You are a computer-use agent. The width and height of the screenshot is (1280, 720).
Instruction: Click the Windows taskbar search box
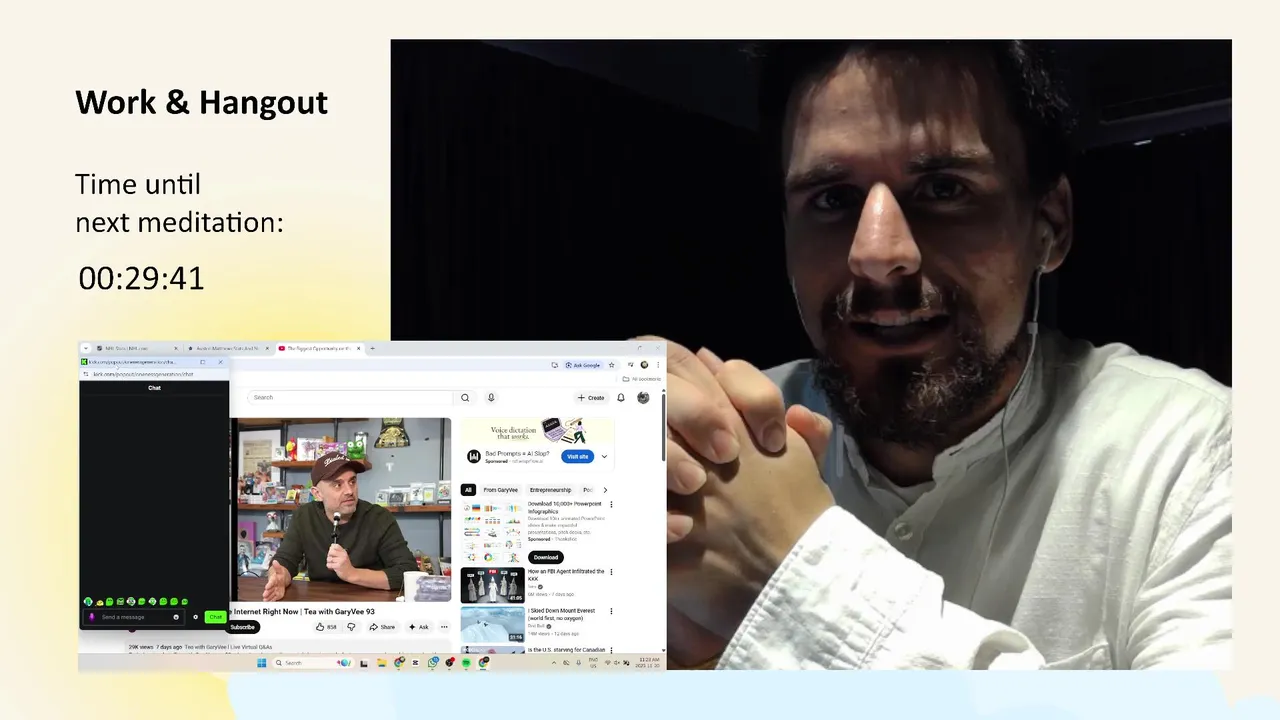tap(314, 663)
